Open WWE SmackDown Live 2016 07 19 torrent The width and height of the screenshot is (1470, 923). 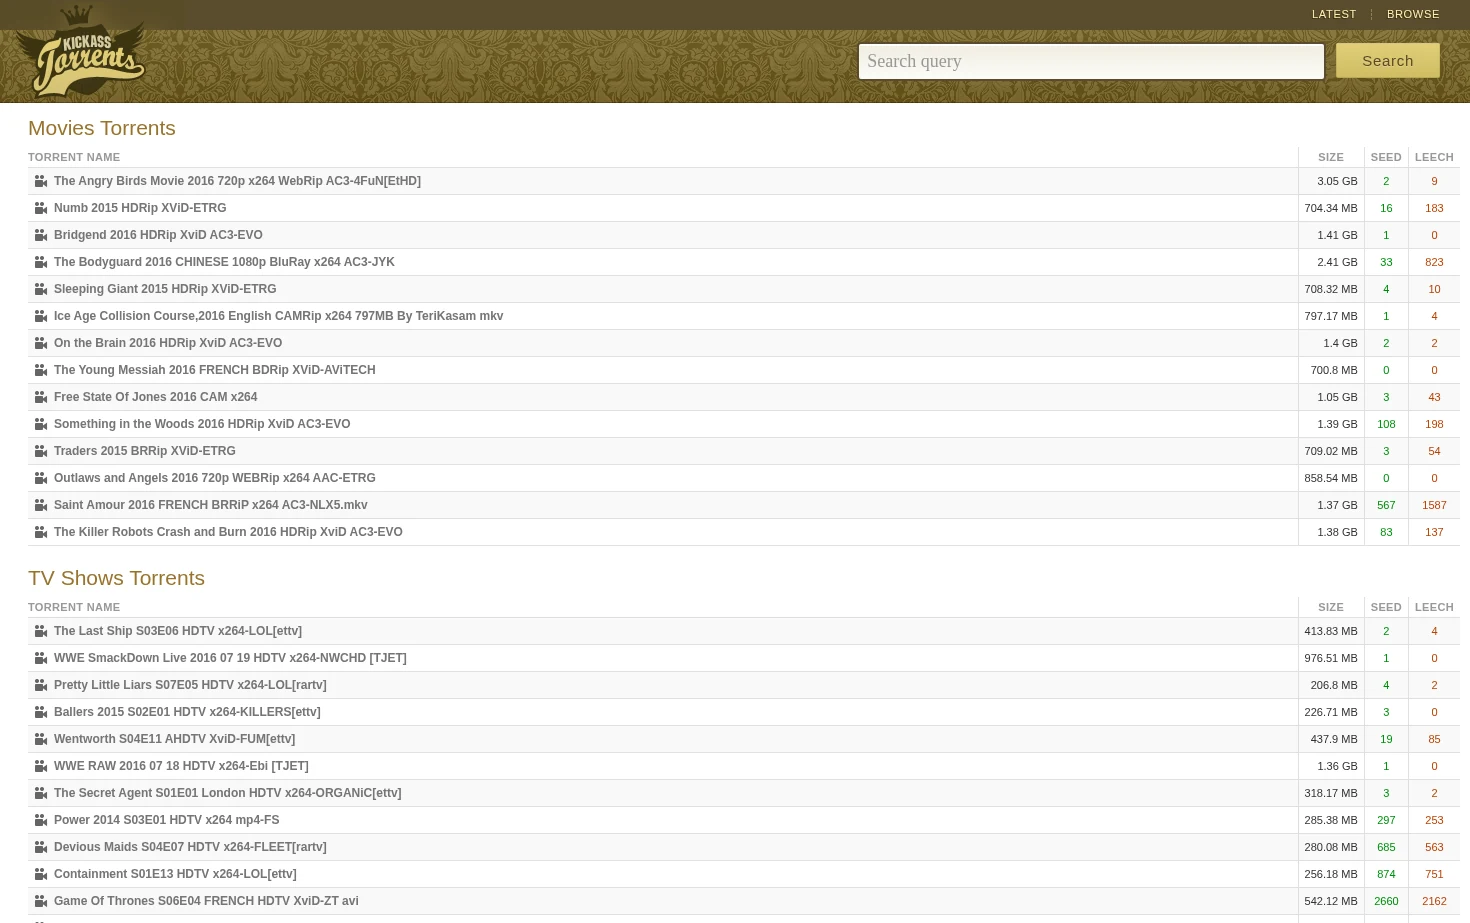(230, 658)
